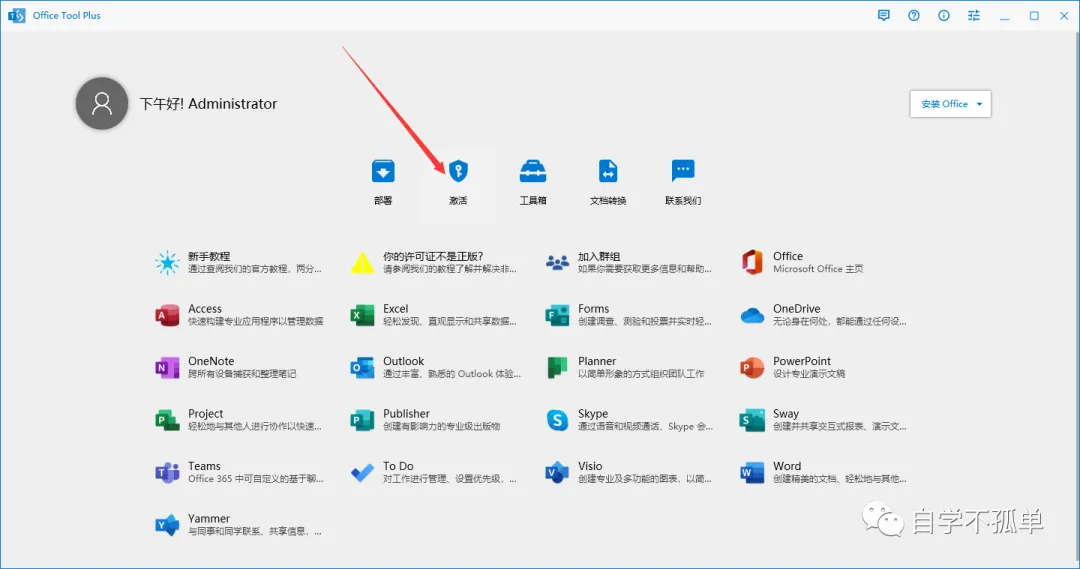This screenshot has width=1080, height=569.
Task: Click the 新手教程 title text
Action: 209,256
